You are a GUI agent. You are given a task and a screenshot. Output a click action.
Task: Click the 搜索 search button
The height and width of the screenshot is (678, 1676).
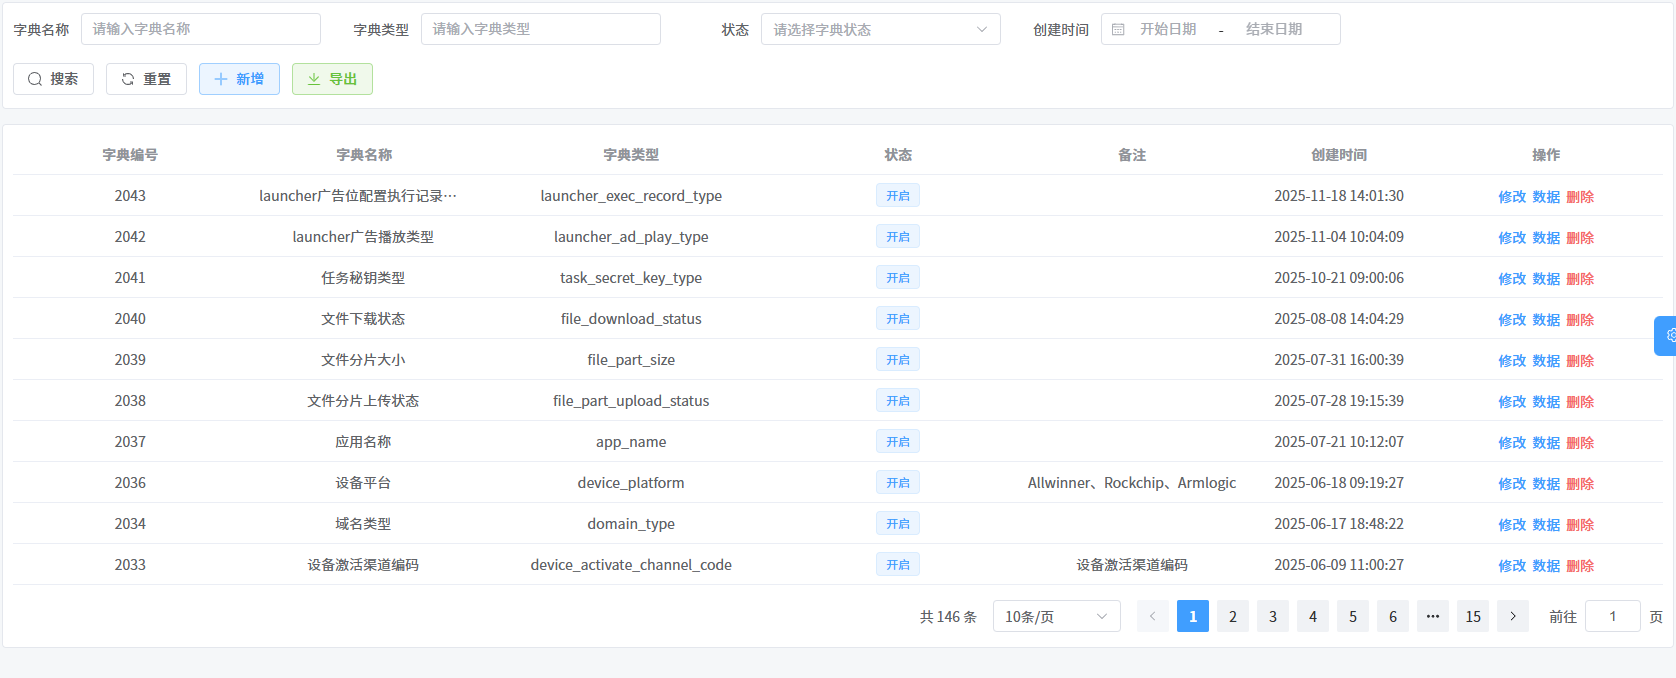(x=53, y=79)
